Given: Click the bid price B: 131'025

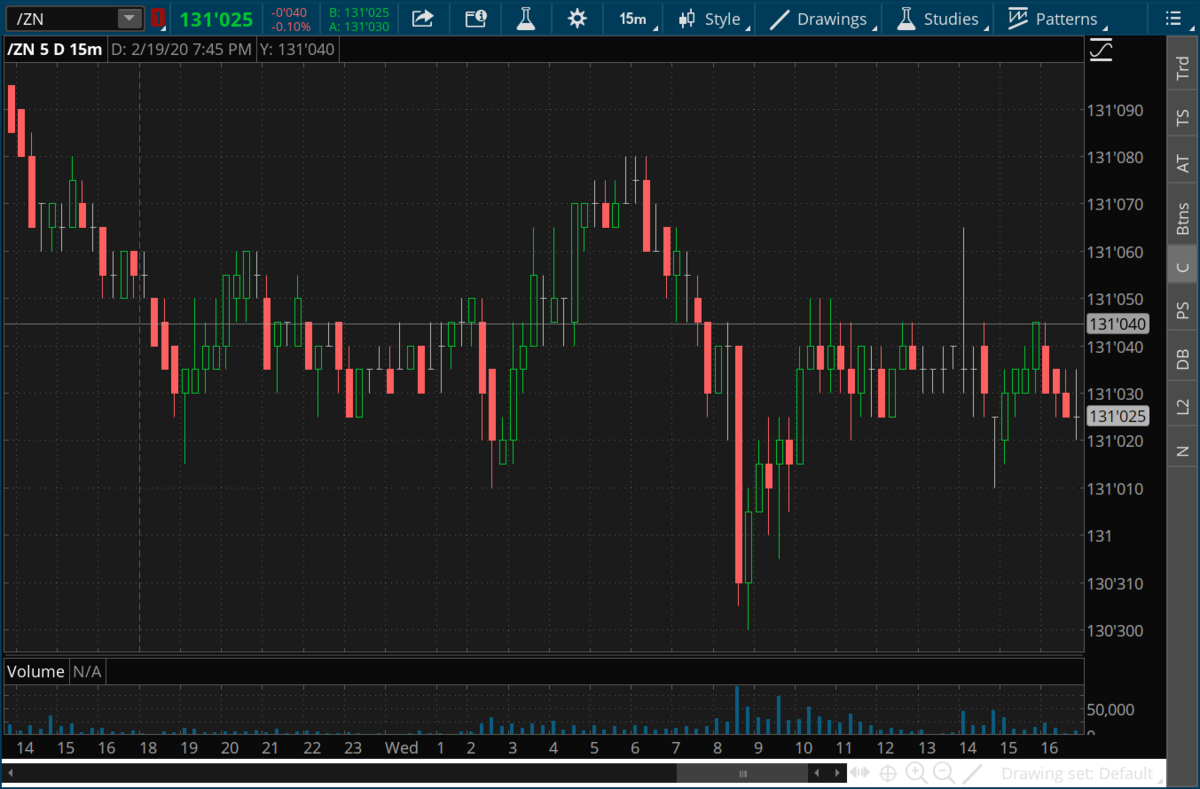Looking at the screenshot, I should (359, 12).
